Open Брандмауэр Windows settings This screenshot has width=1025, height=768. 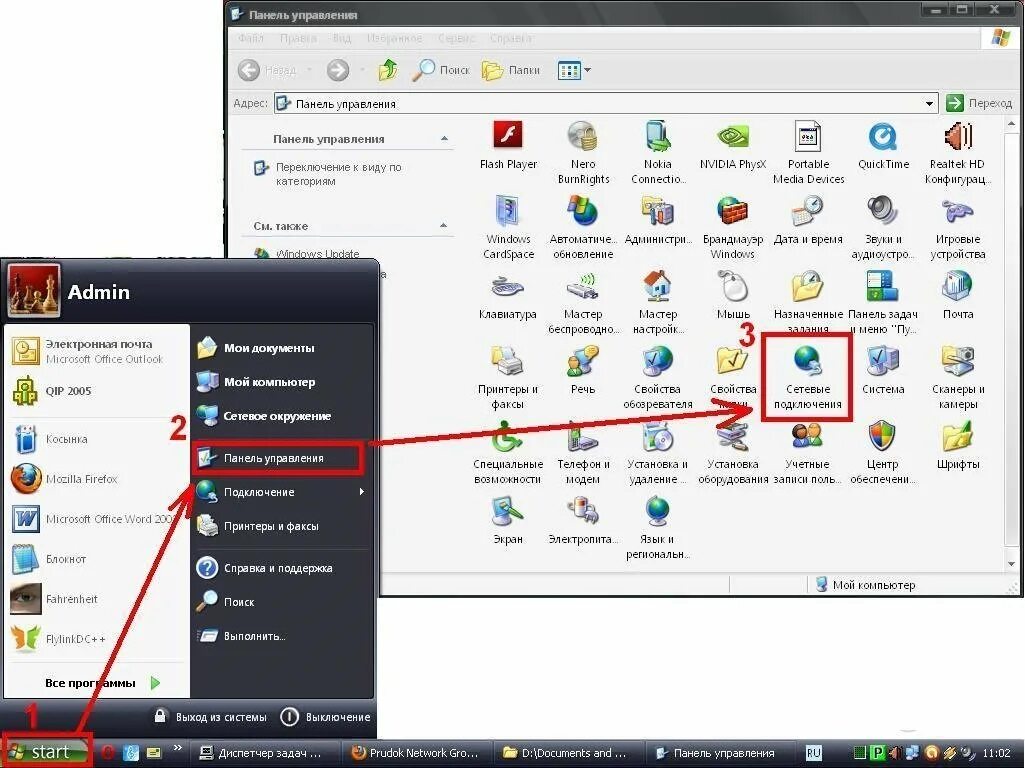pos(732,219)
